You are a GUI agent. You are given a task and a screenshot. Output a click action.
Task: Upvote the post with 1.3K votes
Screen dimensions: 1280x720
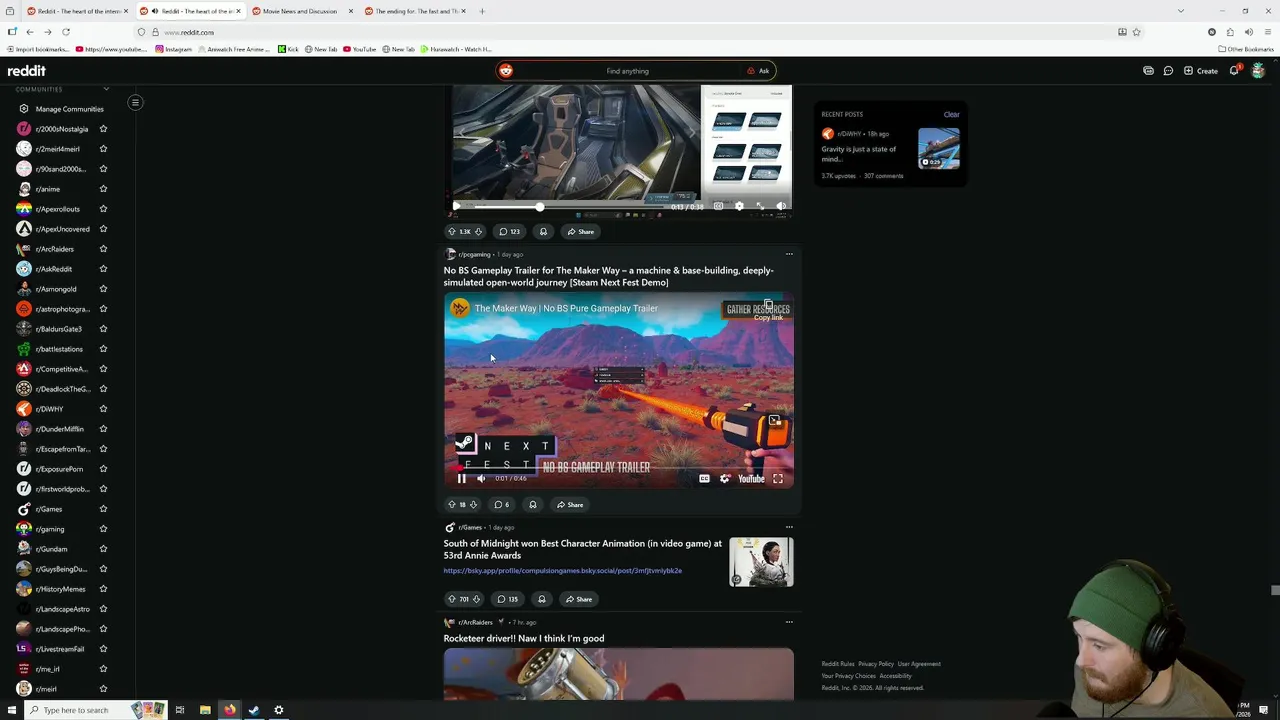pos(451,232)
